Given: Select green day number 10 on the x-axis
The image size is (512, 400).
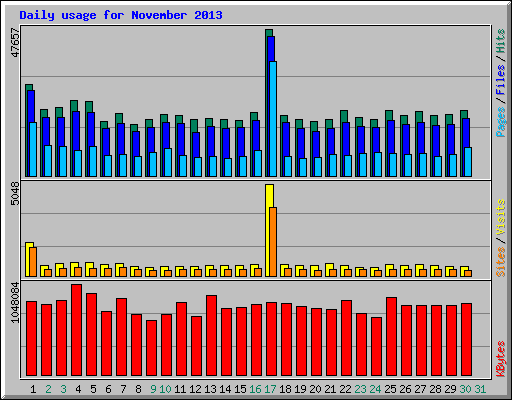Looking at the screenshot, I should (165, 389).
